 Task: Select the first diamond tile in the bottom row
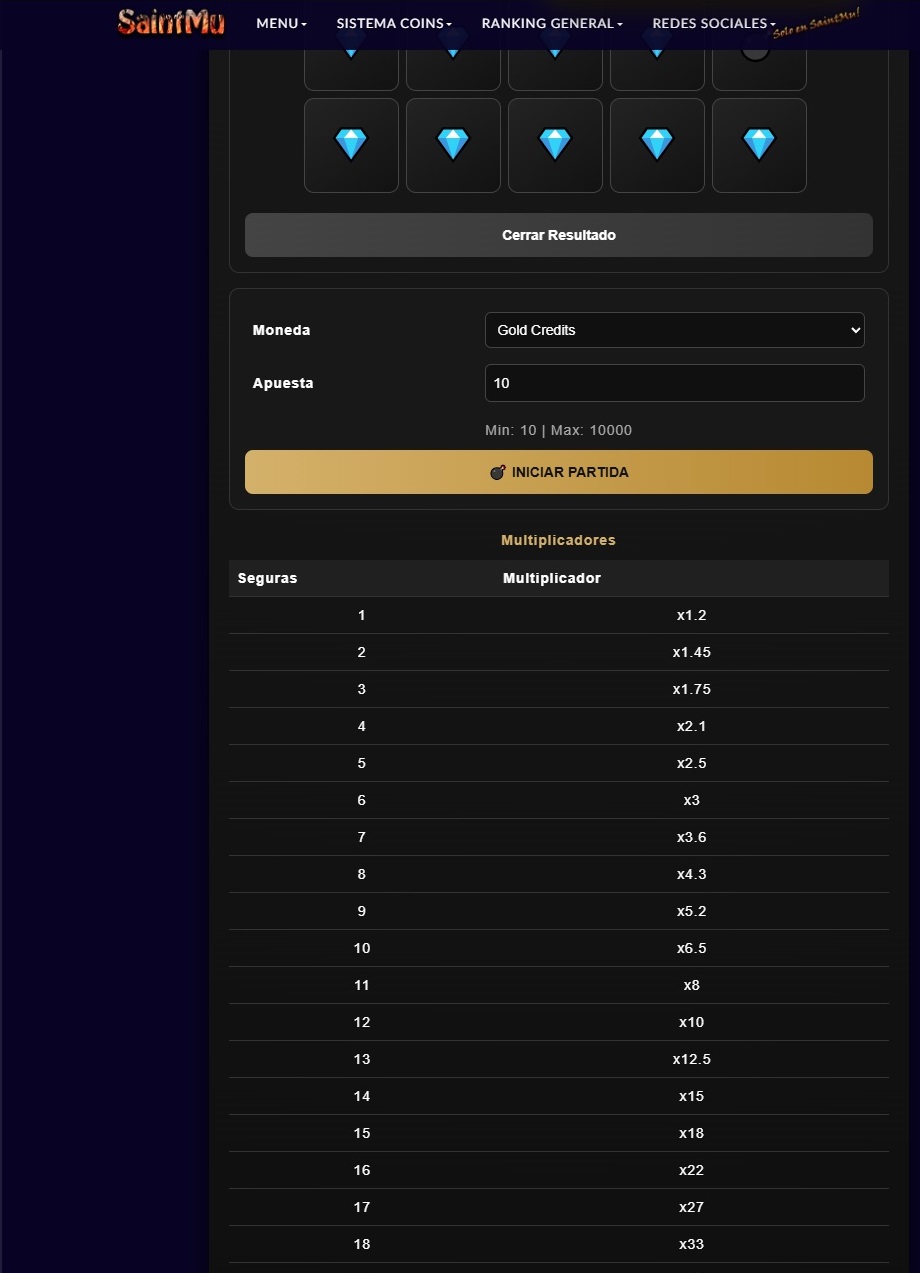351,145
